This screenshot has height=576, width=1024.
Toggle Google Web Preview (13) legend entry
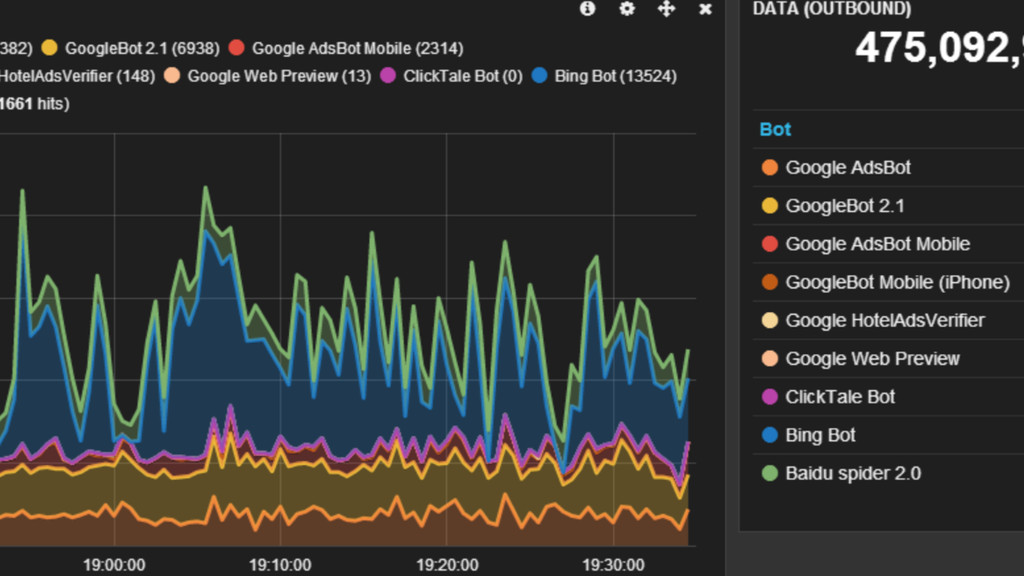click(x=268, y=76)
